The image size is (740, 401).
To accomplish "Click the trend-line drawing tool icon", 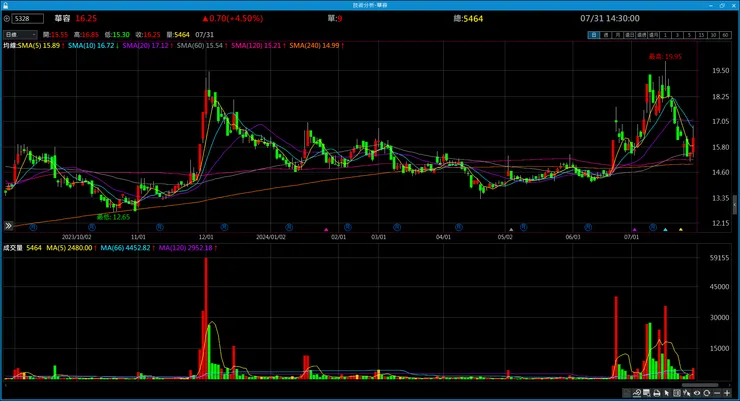I will point(637,393).
